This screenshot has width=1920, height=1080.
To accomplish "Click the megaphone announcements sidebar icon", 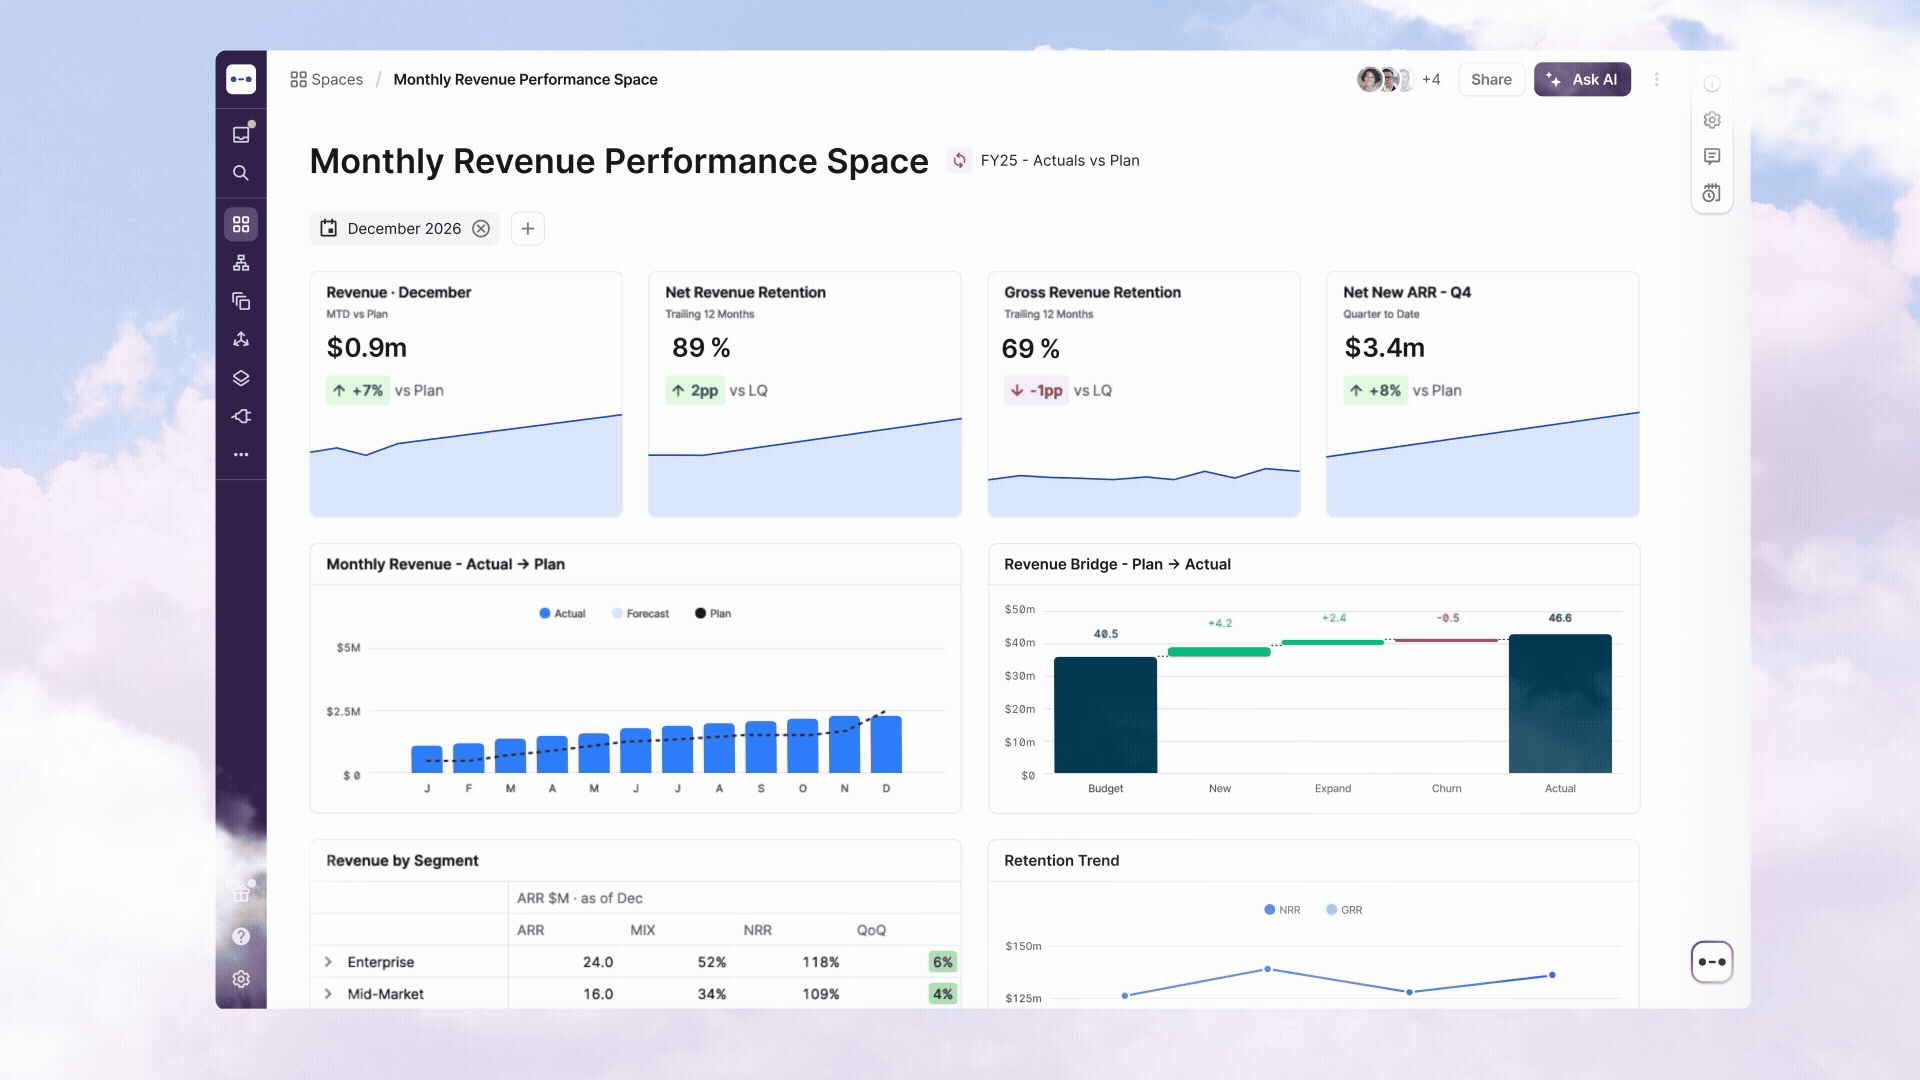I will tap(241, 416).
